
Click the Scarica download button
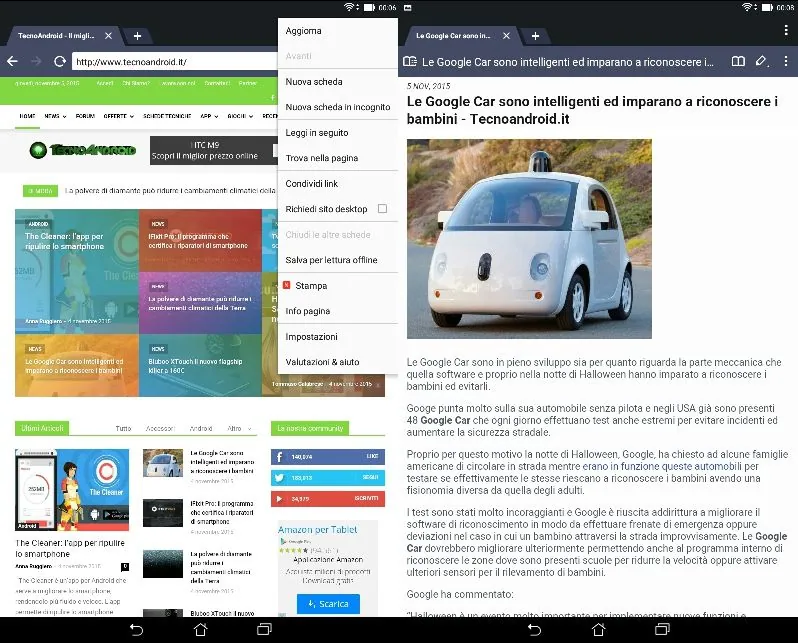[328, 604]
